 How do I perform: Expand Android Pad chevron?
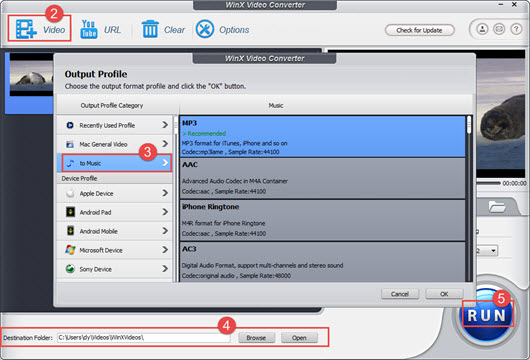tap(165, 212)
